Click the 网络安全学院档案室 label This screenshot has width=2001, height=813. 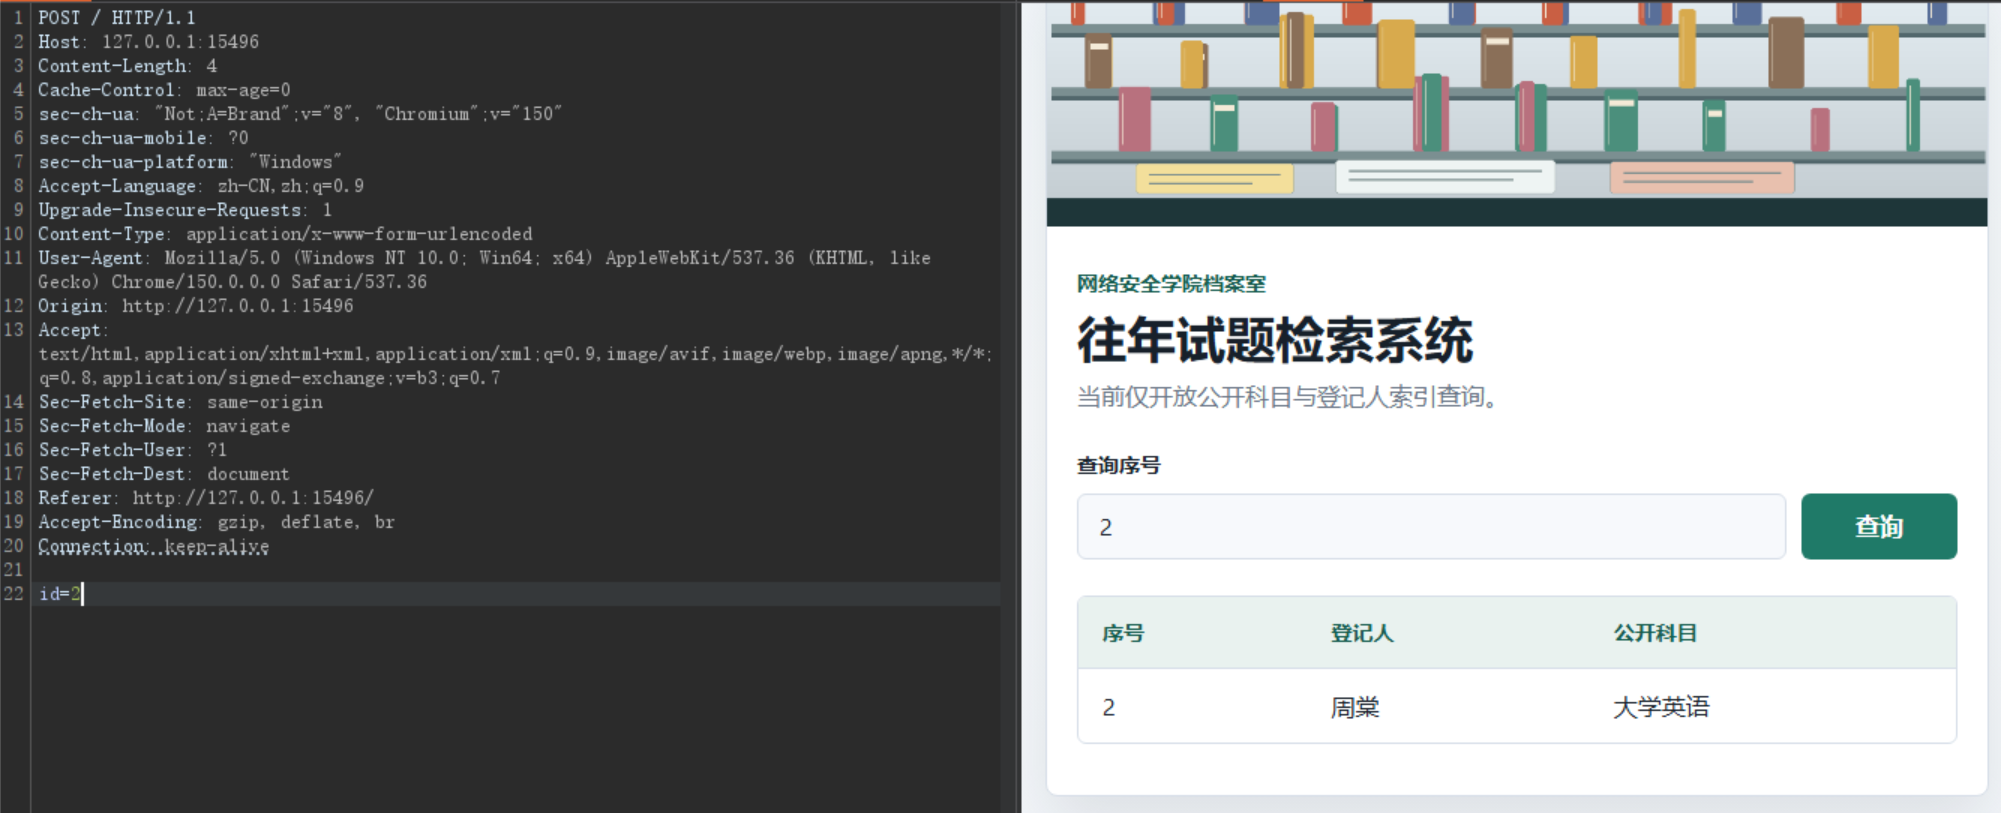1171,284
